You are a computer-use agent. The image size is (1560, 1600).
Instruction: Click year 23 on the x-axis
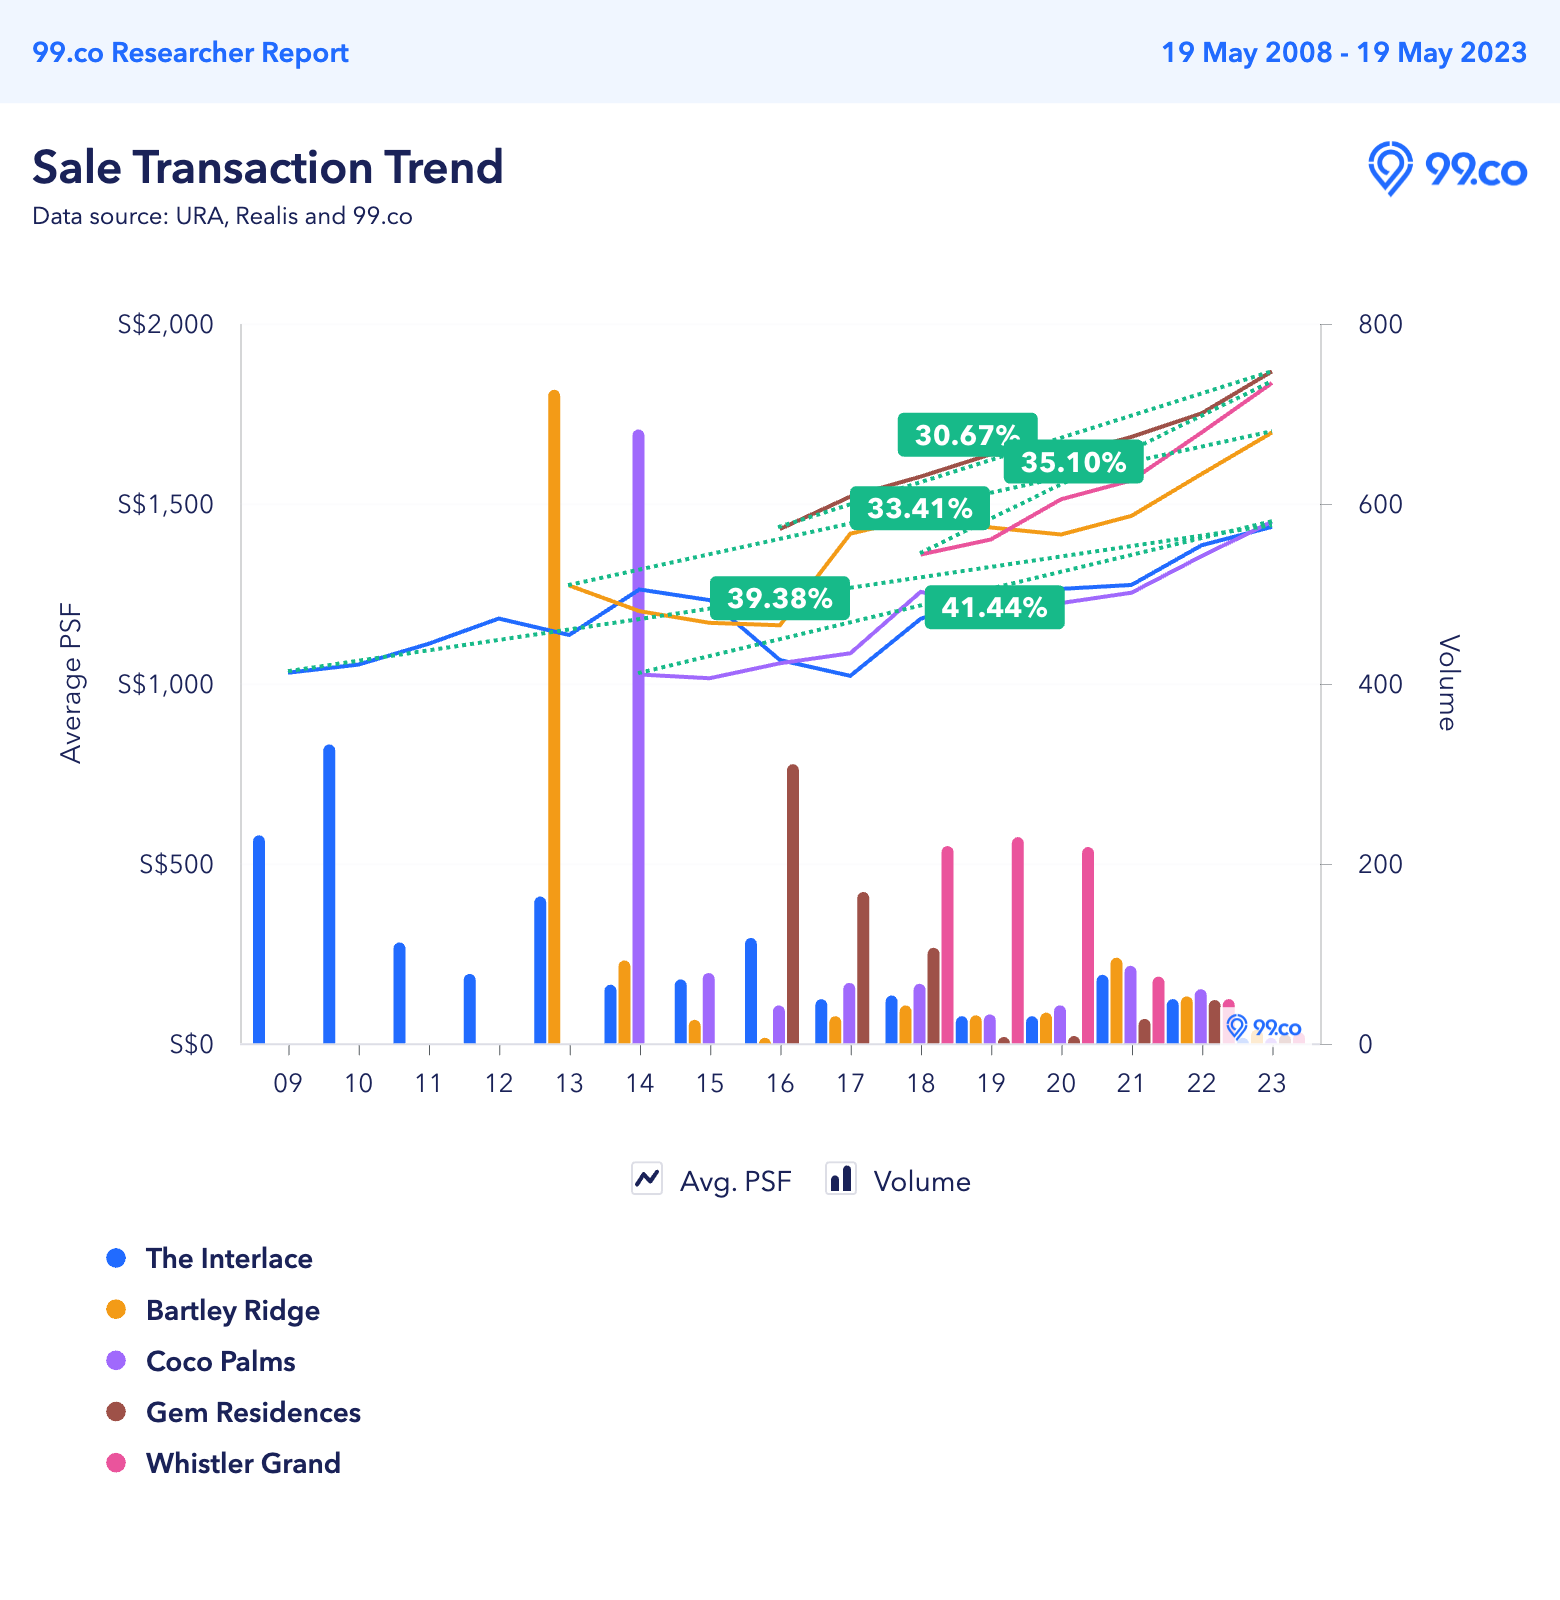click(1272, 1083)
